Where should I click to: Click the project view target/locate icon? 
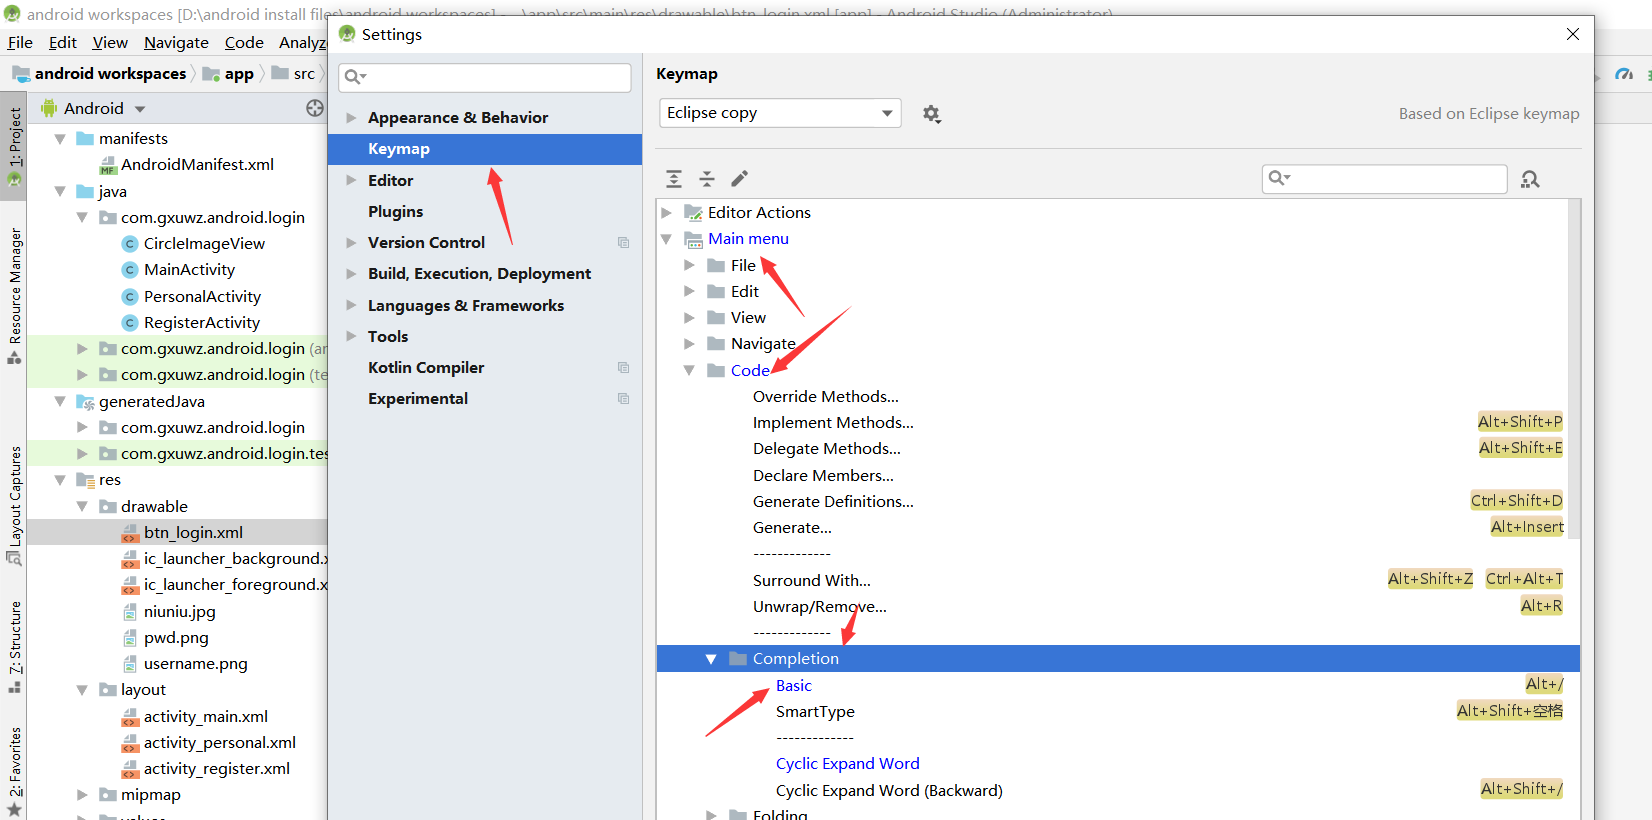pos(315,108)
